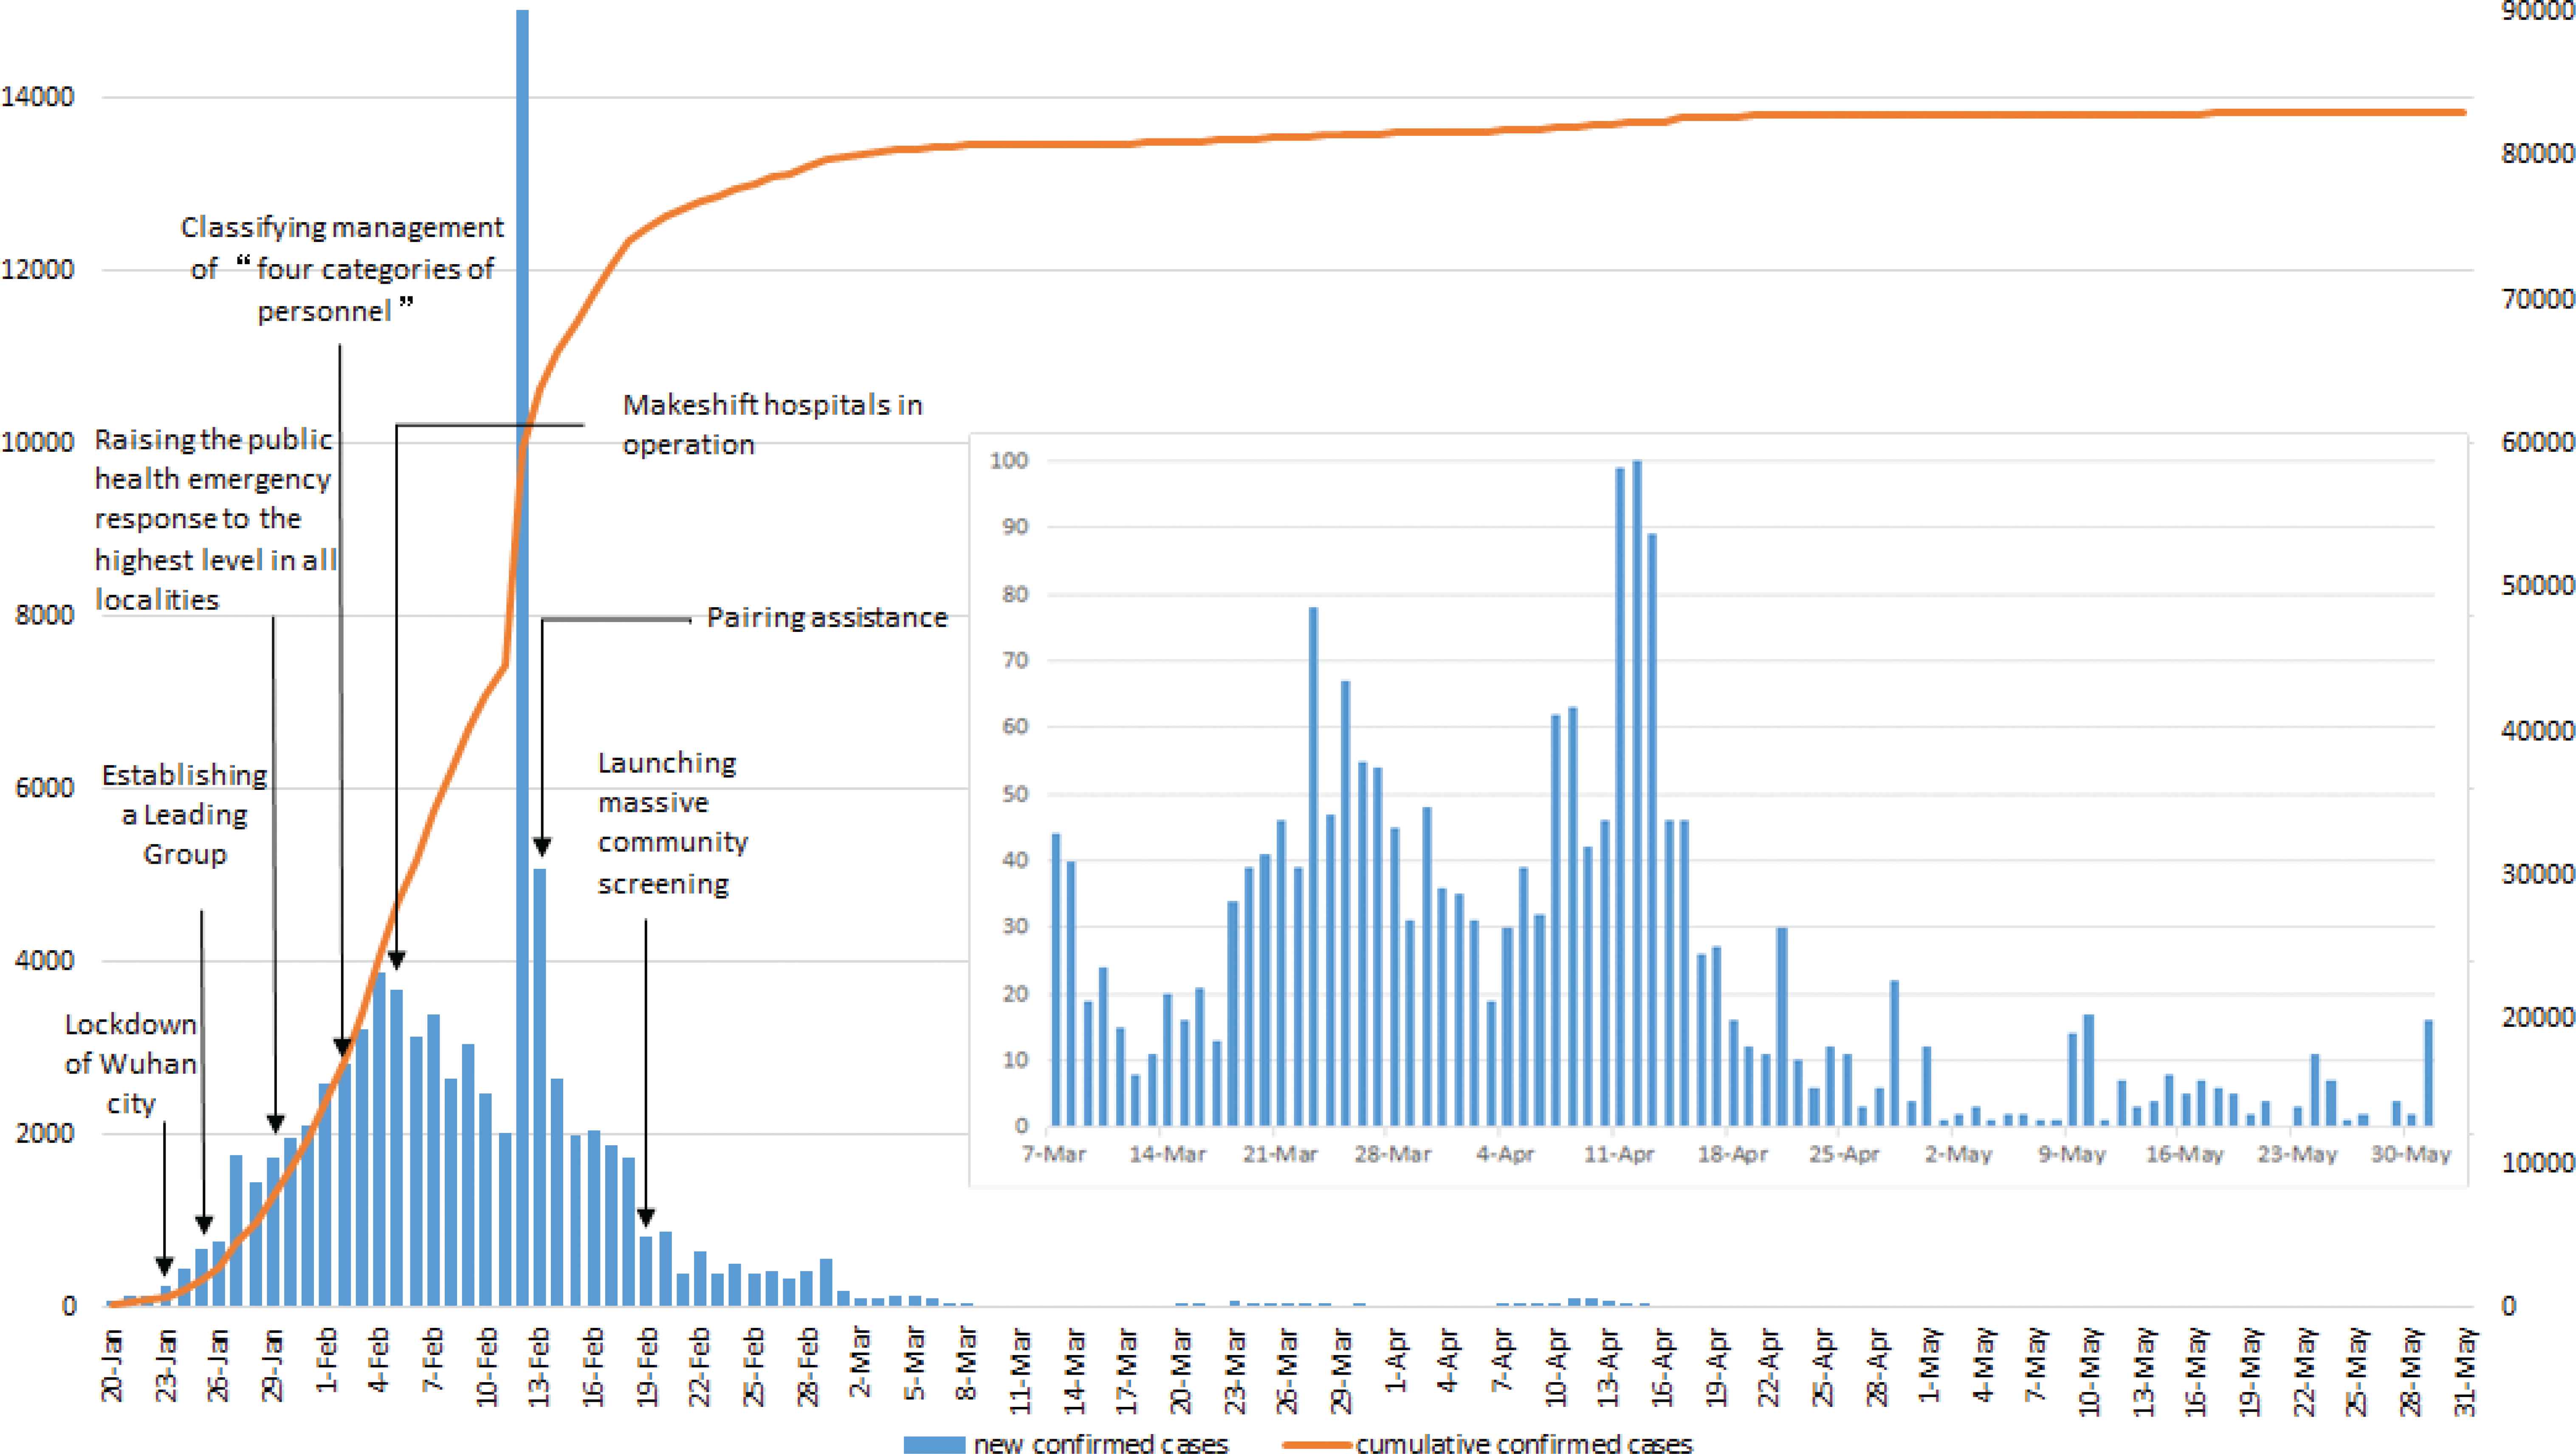Image resolution: width=2576 pixels, height=1454 pixels.
Task: Select the 'Makeshift hospitals in operation' label
Action: (x=772, y=424)
